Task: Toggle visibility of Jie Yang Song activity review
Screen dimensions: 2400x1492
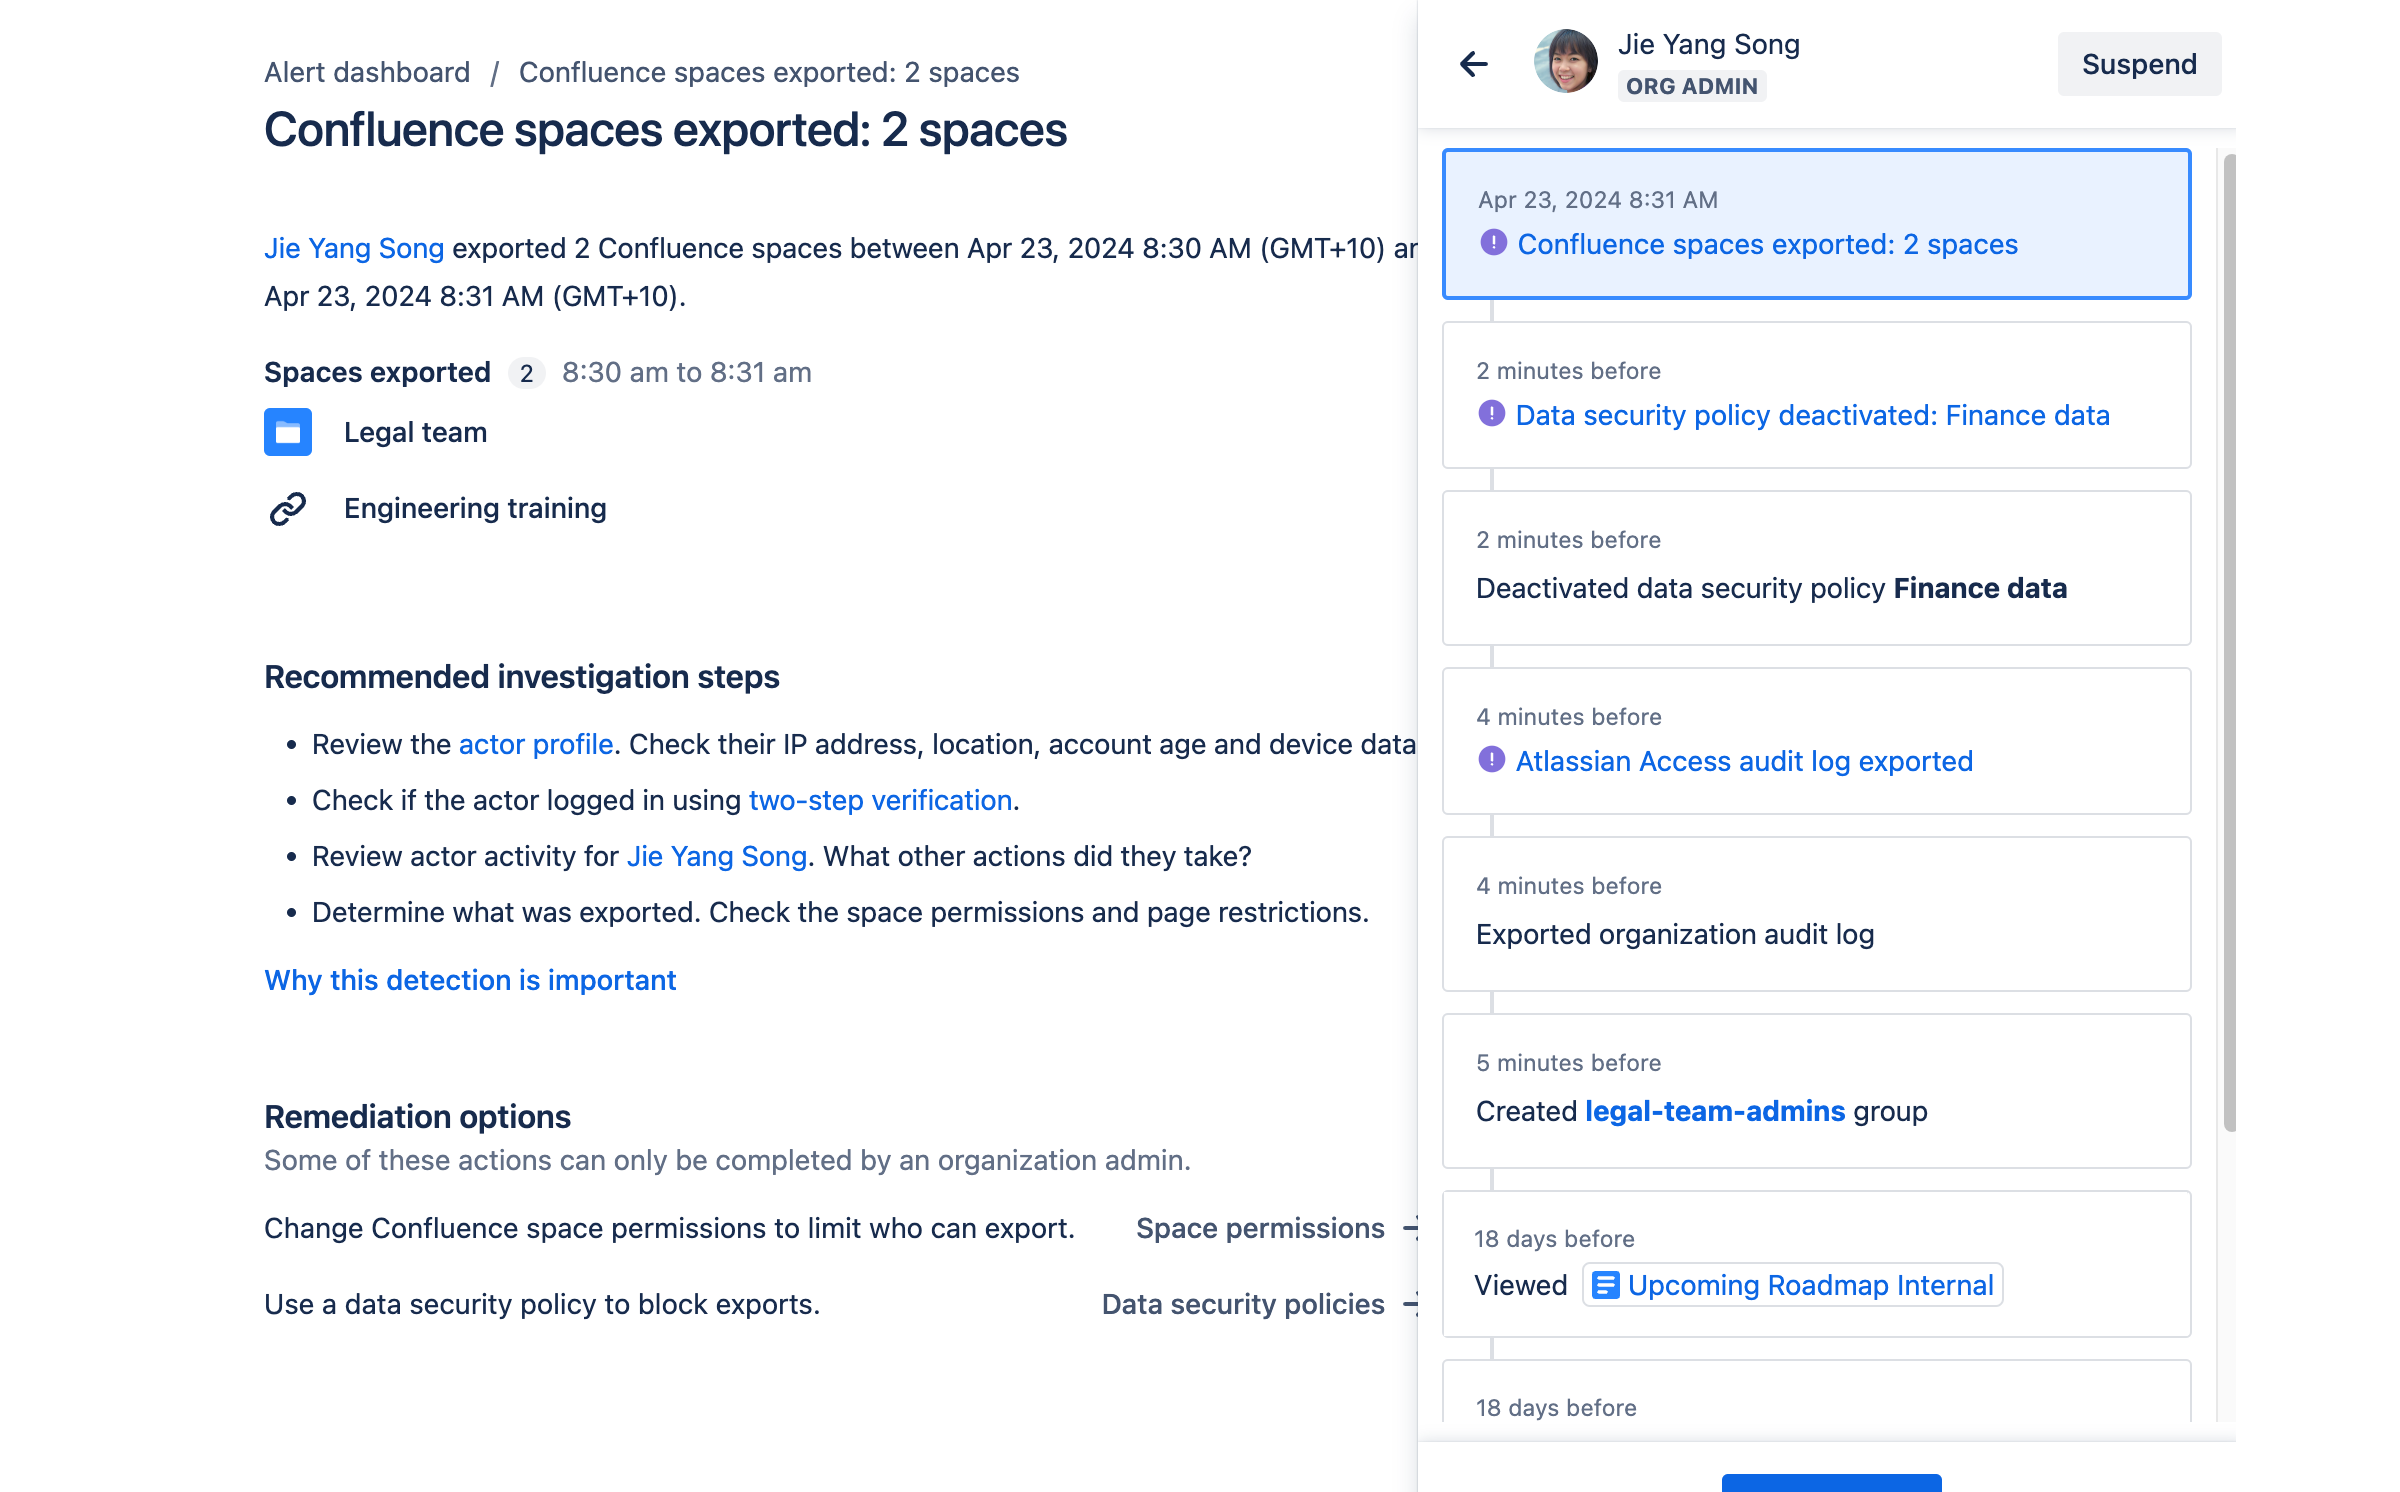Action: point(1474,64)
